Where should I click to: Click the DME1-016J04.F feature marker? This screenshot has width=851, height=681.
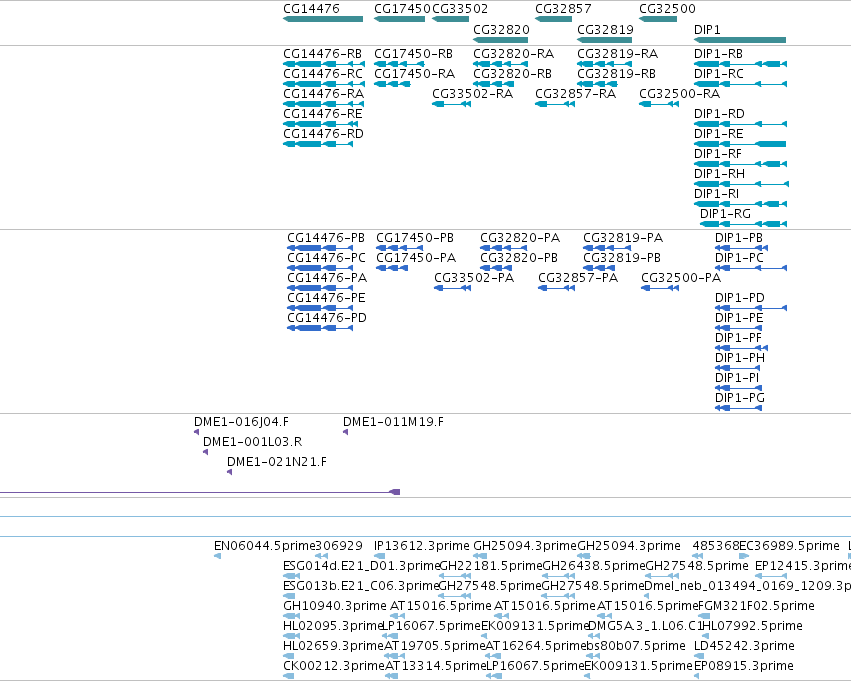[196, 432]
